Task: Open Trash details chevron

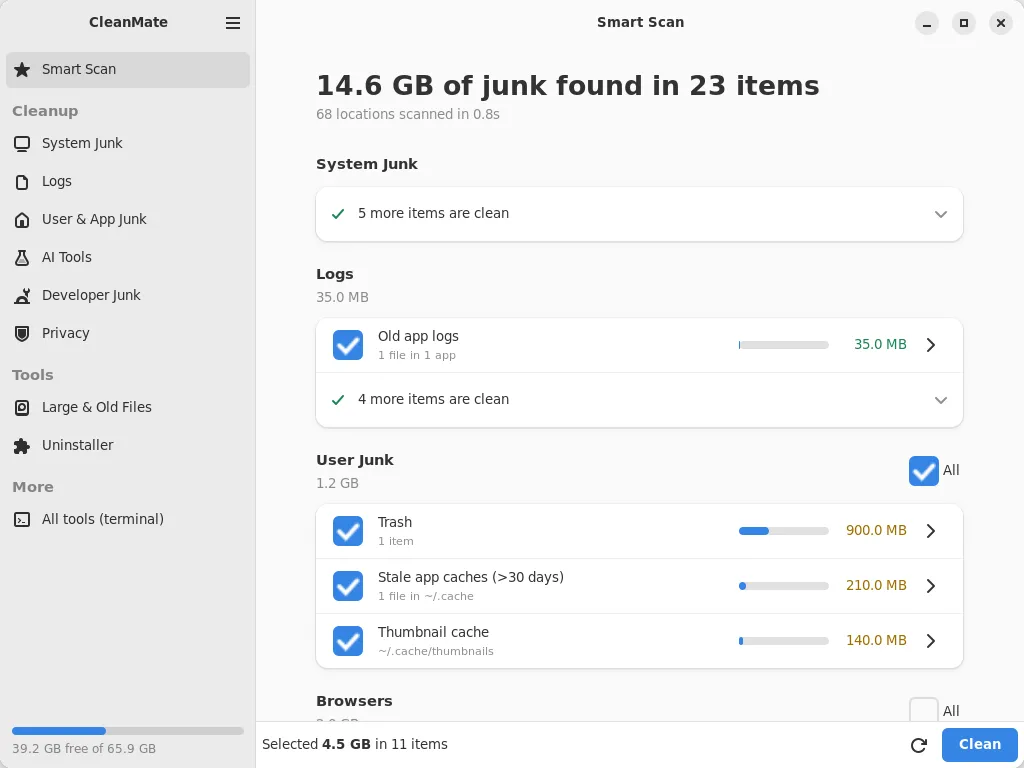Action: point(931,531)
